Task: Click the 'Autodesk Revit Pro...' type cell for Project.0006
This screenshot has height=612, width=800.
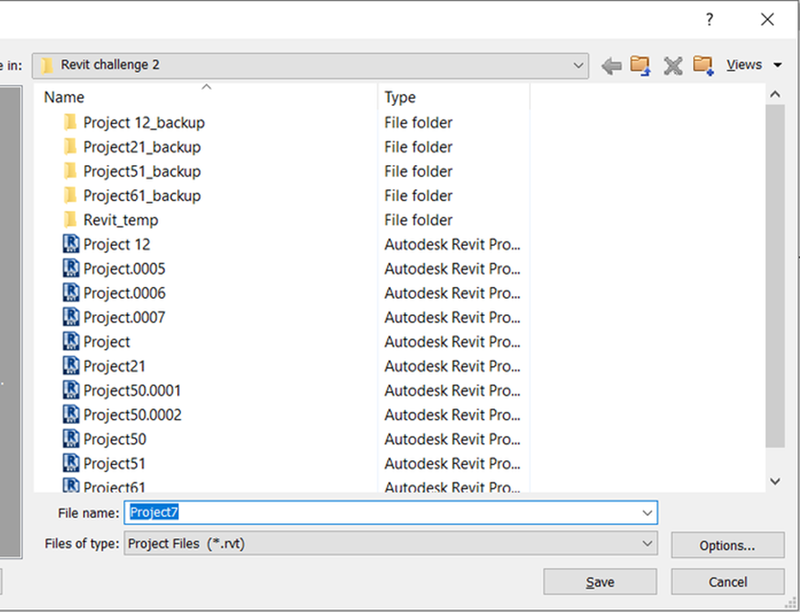Action: pos(453,293)
